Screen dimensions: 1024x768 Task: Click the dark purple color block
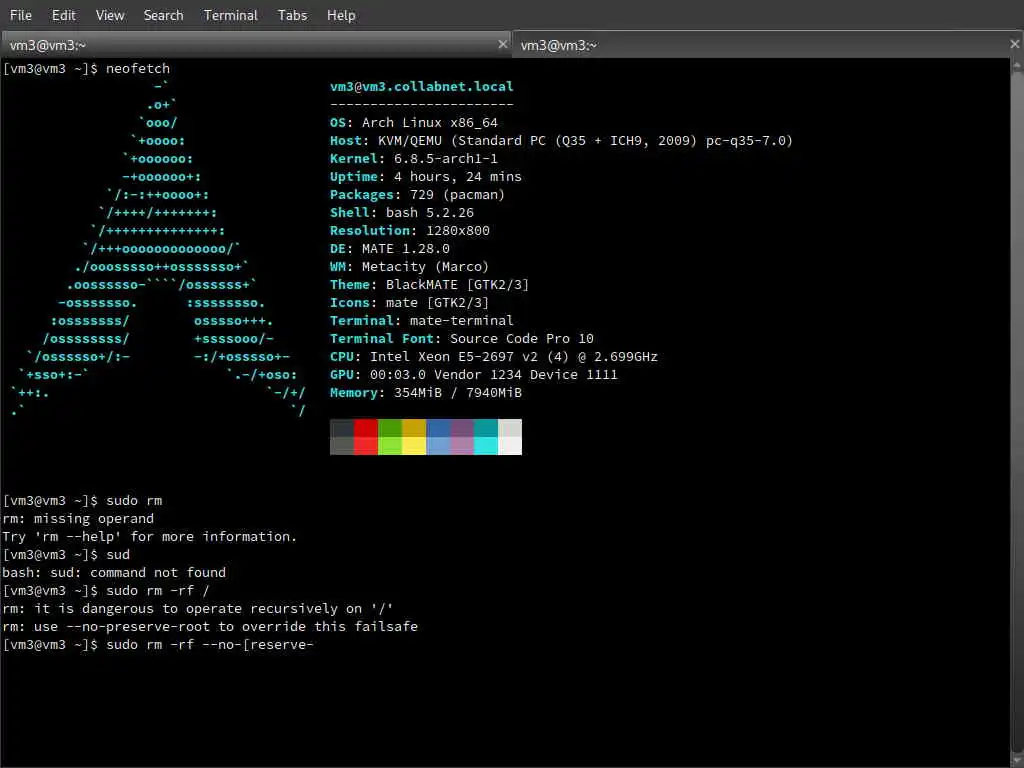tap(462, 428)
